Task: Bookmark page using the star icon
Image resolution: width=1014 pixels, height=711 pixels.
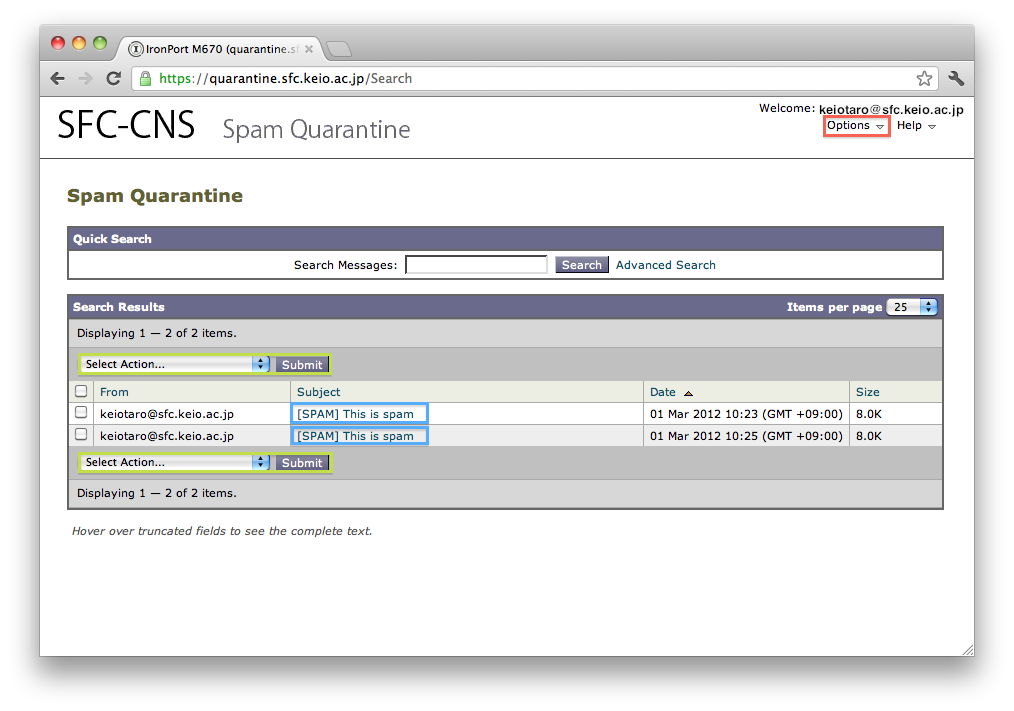Action: 924,79
